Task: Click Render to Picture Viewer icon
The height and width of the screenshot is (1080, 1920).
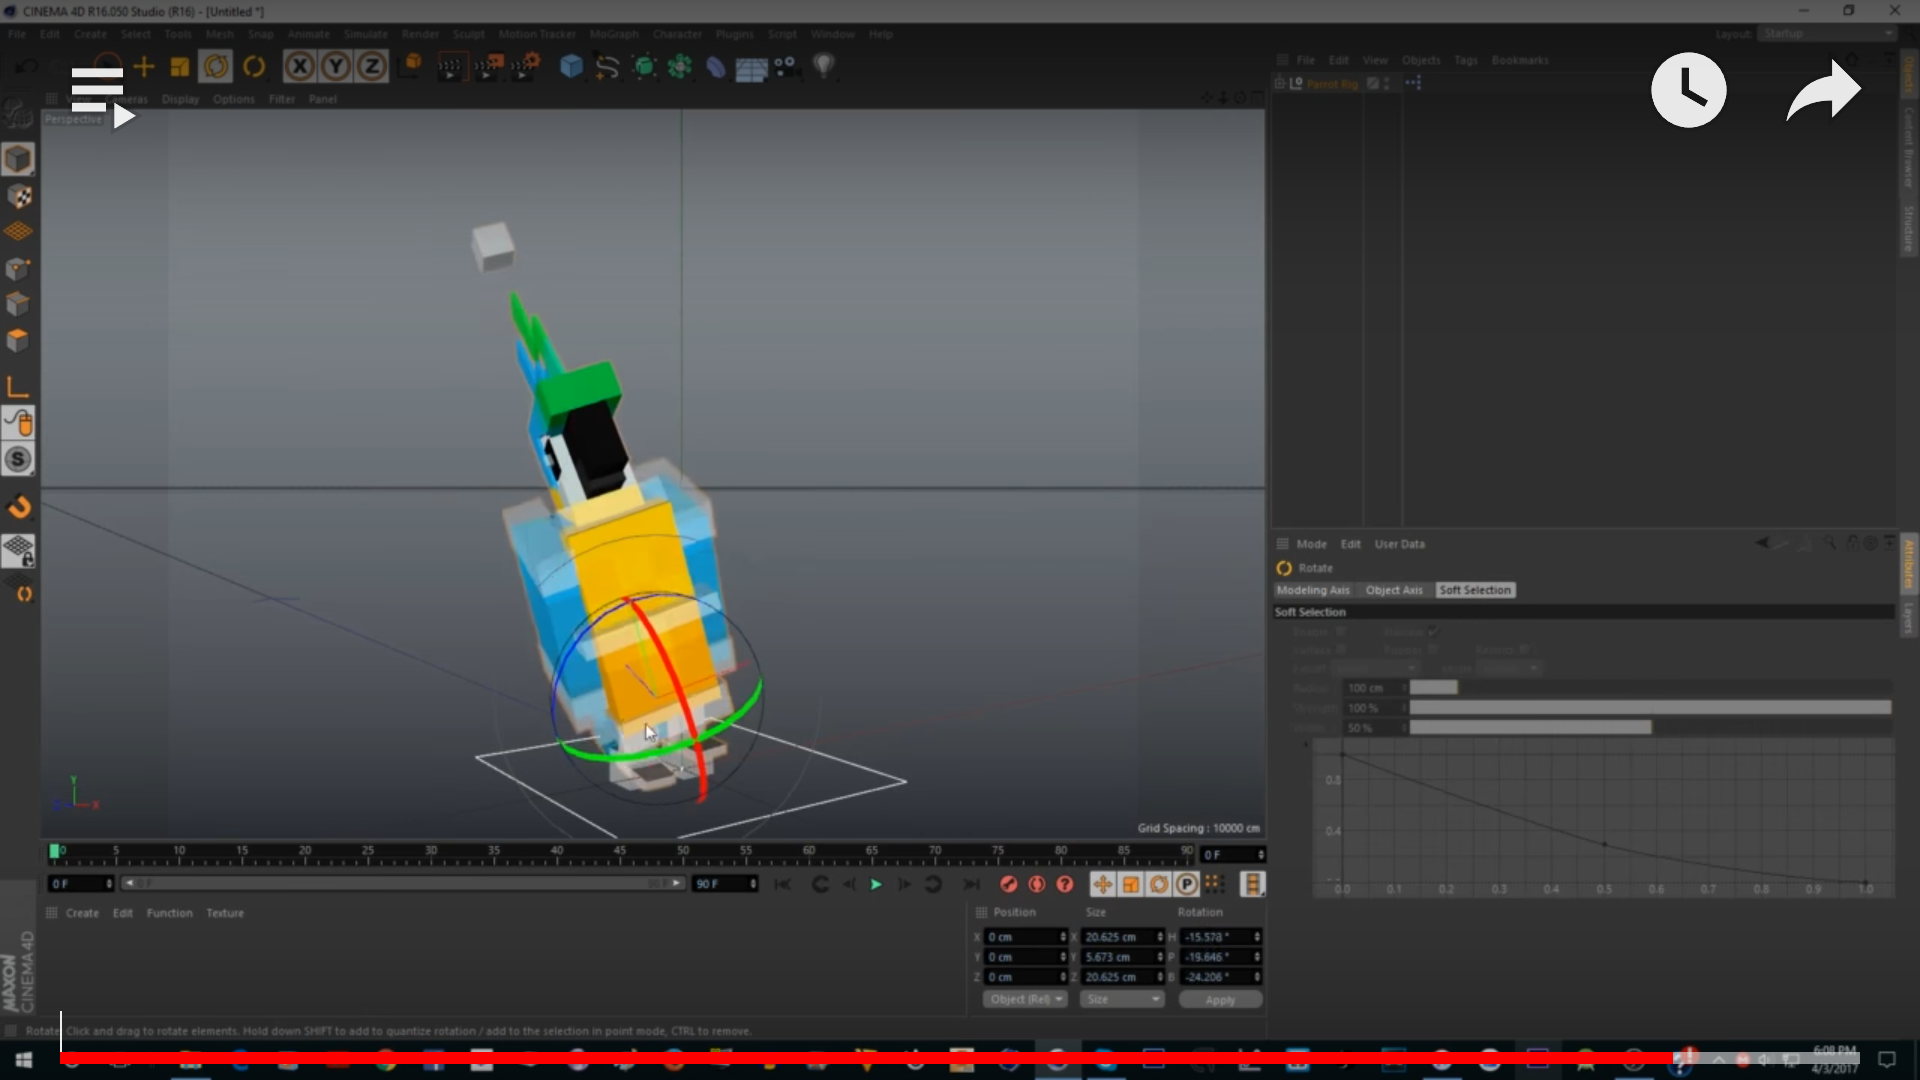Action: point(488,67)
